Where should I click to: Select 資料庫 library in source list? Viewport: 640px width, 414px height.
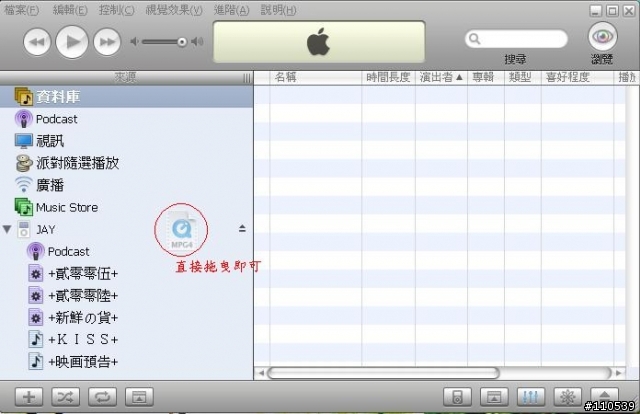pos(126,97)
